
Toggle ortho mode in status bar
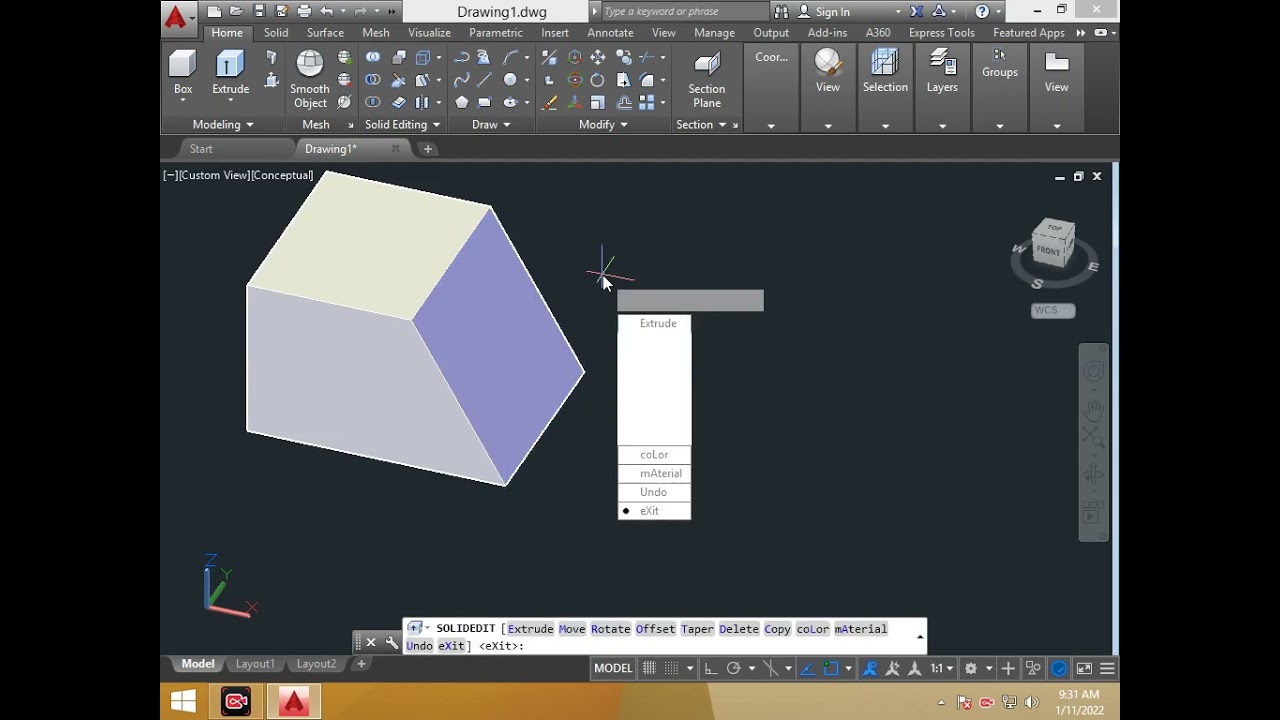tap(710, 668)
